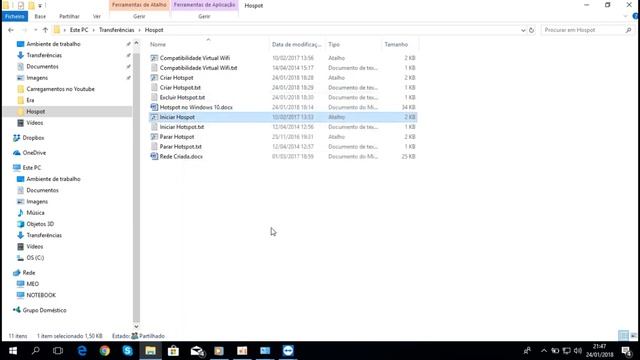
Task: Open Gerir tab under Ferramentas de Aplicação
Action: pyautogui.click(x=204, y=16)
